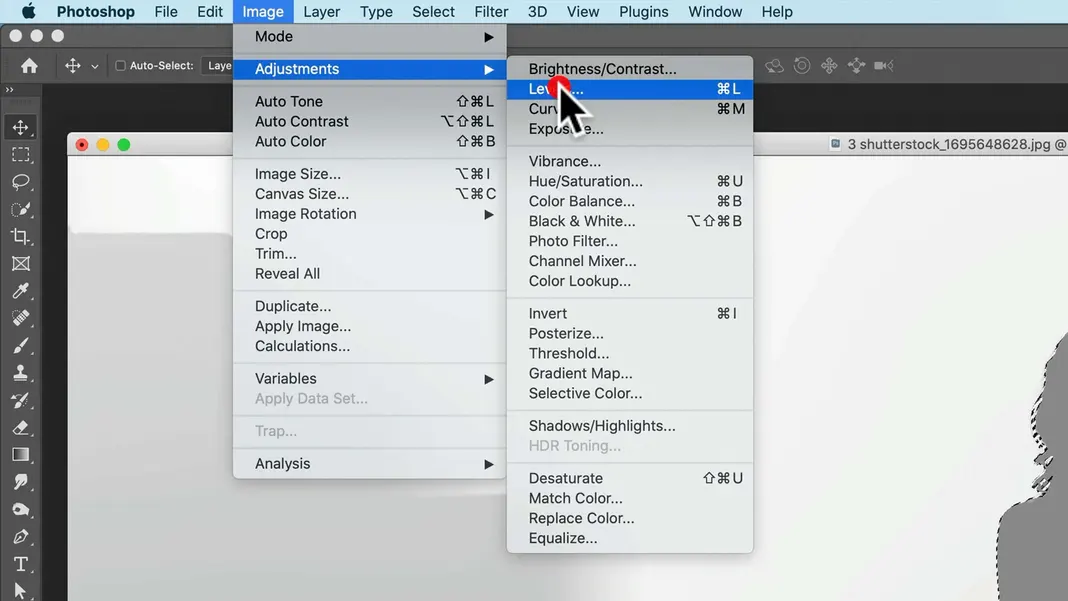Choose Color Balance adjustment
This screenshot has width=1068, height=601.
tap(630, 201)
